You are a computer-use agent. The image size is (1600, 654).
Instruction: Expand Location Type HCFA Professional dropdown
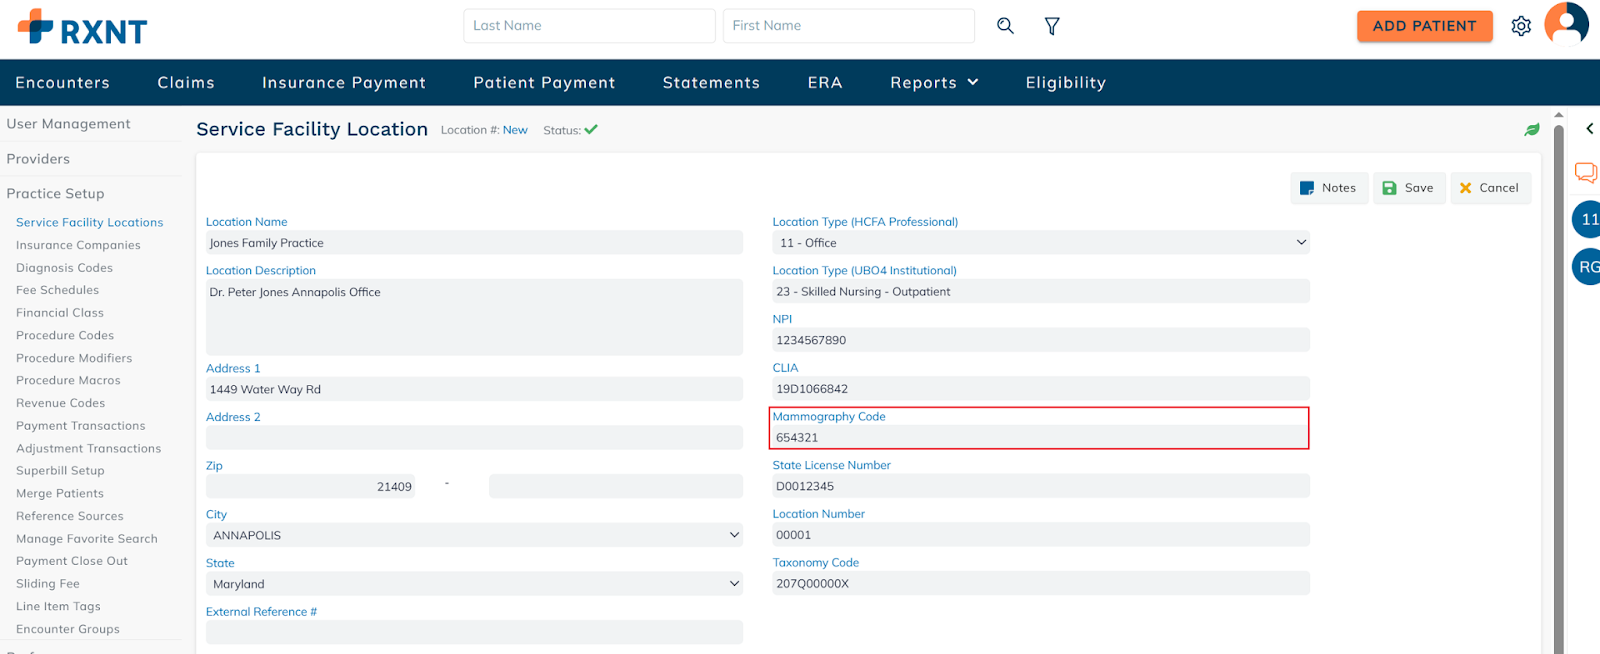pos(1040,243)
